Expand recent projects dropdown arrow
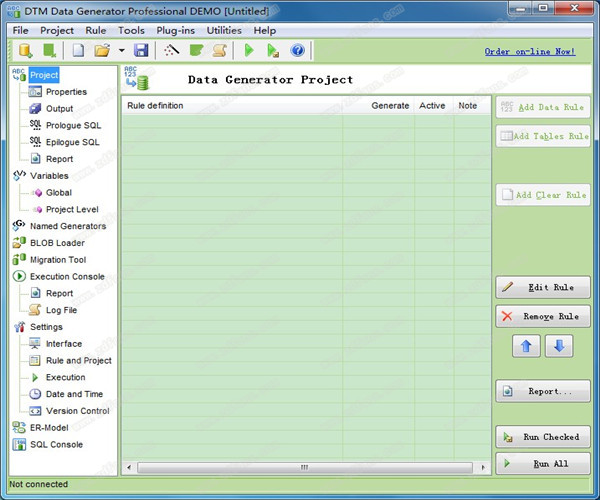Image resolution: width=600 pixels, height=500 pixels. tap(122, 50)
